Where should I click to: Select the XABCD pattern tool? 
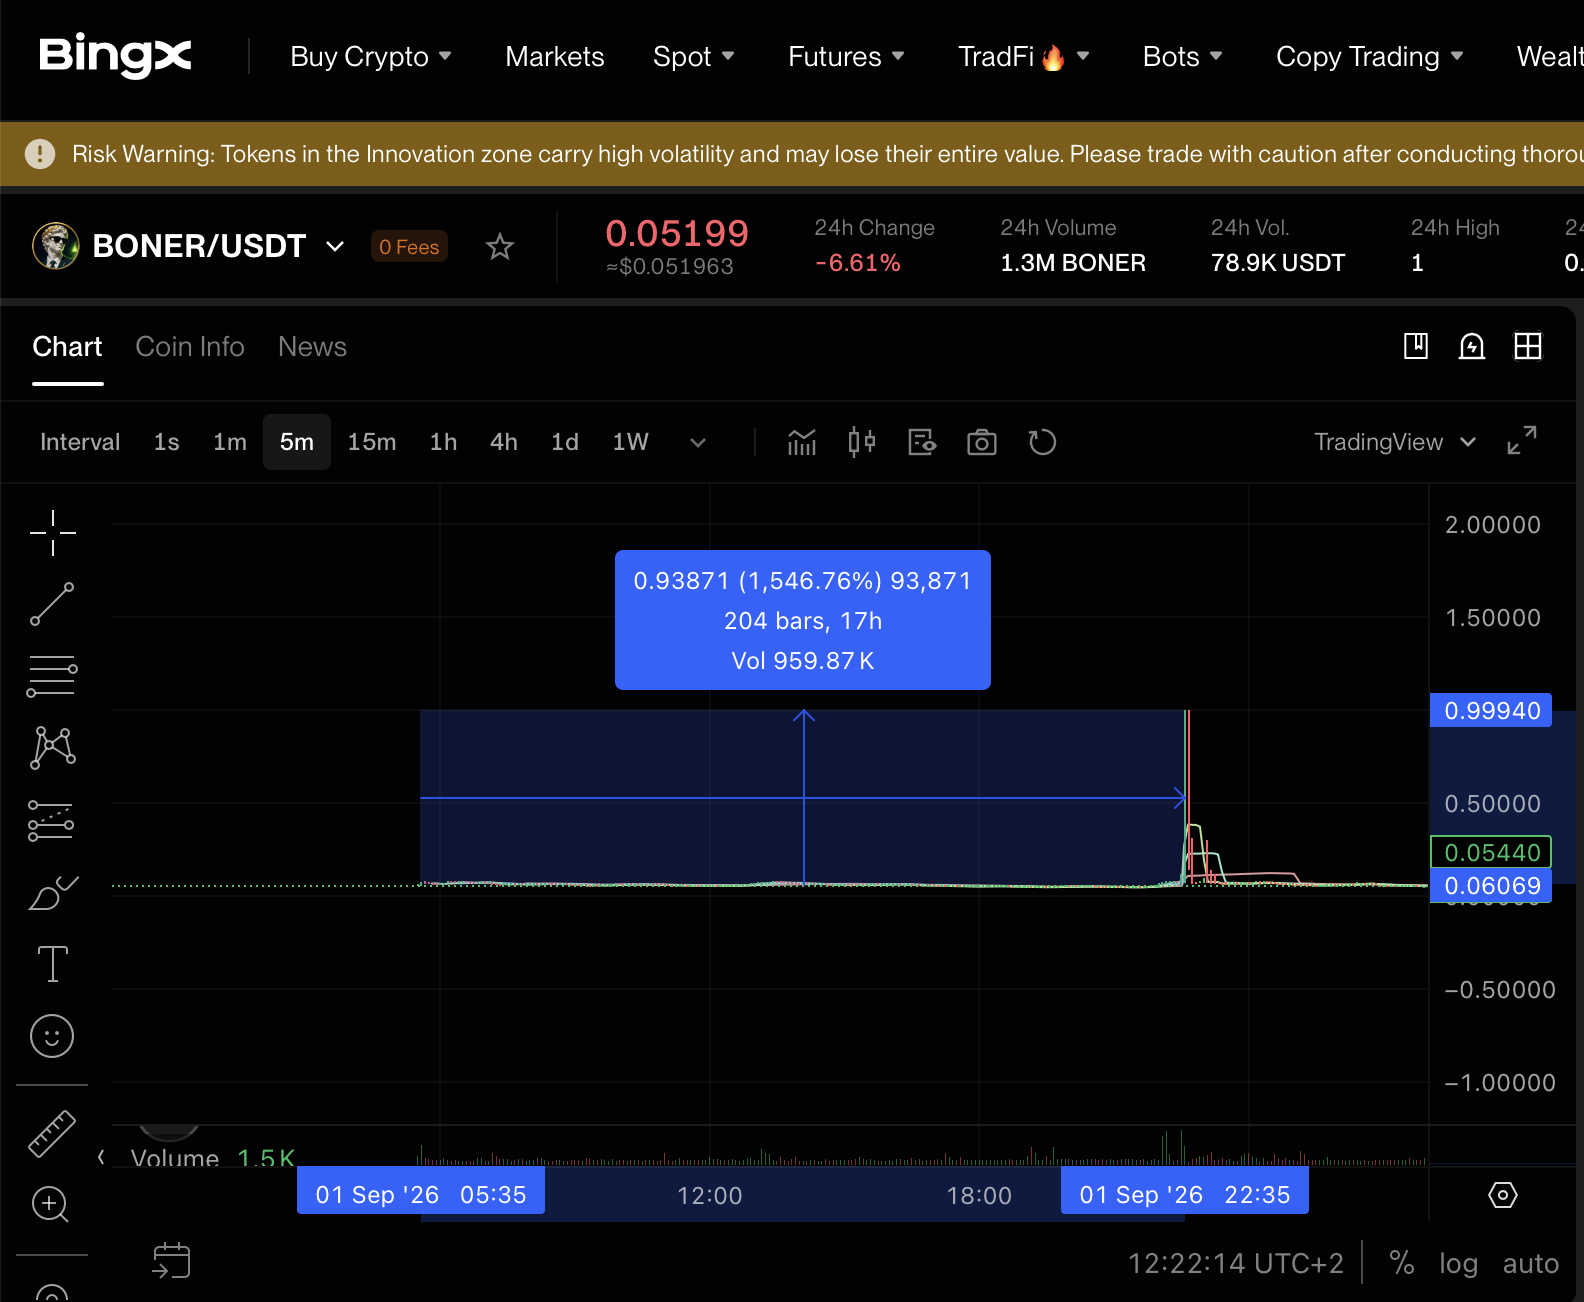pos(53,748)
